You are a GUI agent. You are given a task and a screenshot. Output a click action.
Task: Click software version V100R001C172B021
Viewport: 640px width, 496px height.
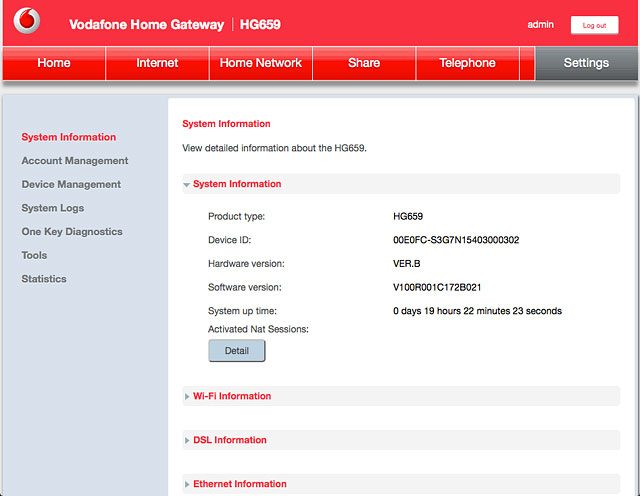(437, 287)
